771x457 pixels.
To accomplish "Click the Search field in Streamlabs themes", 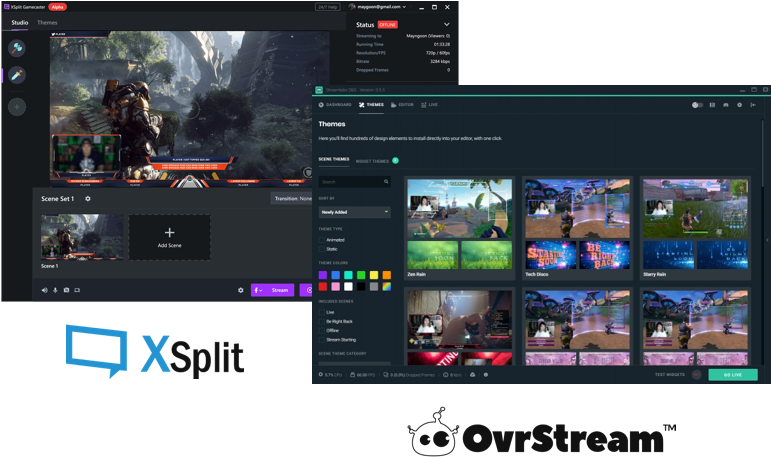I will (x=355, y=182).
